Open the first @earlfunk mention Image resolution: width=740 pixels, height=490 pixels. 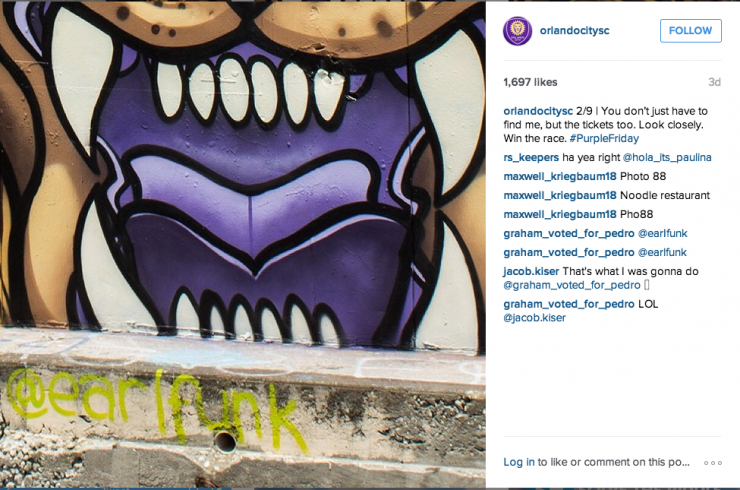coord(662,233)
